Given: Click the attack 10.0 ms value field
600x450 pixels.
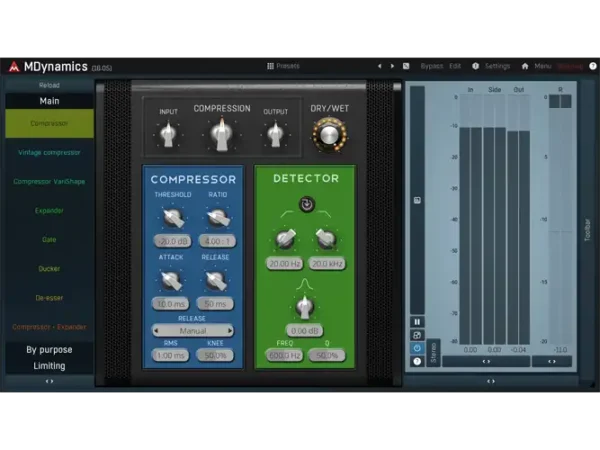Looking at the screenshot, I should click(x=171, y=304).
